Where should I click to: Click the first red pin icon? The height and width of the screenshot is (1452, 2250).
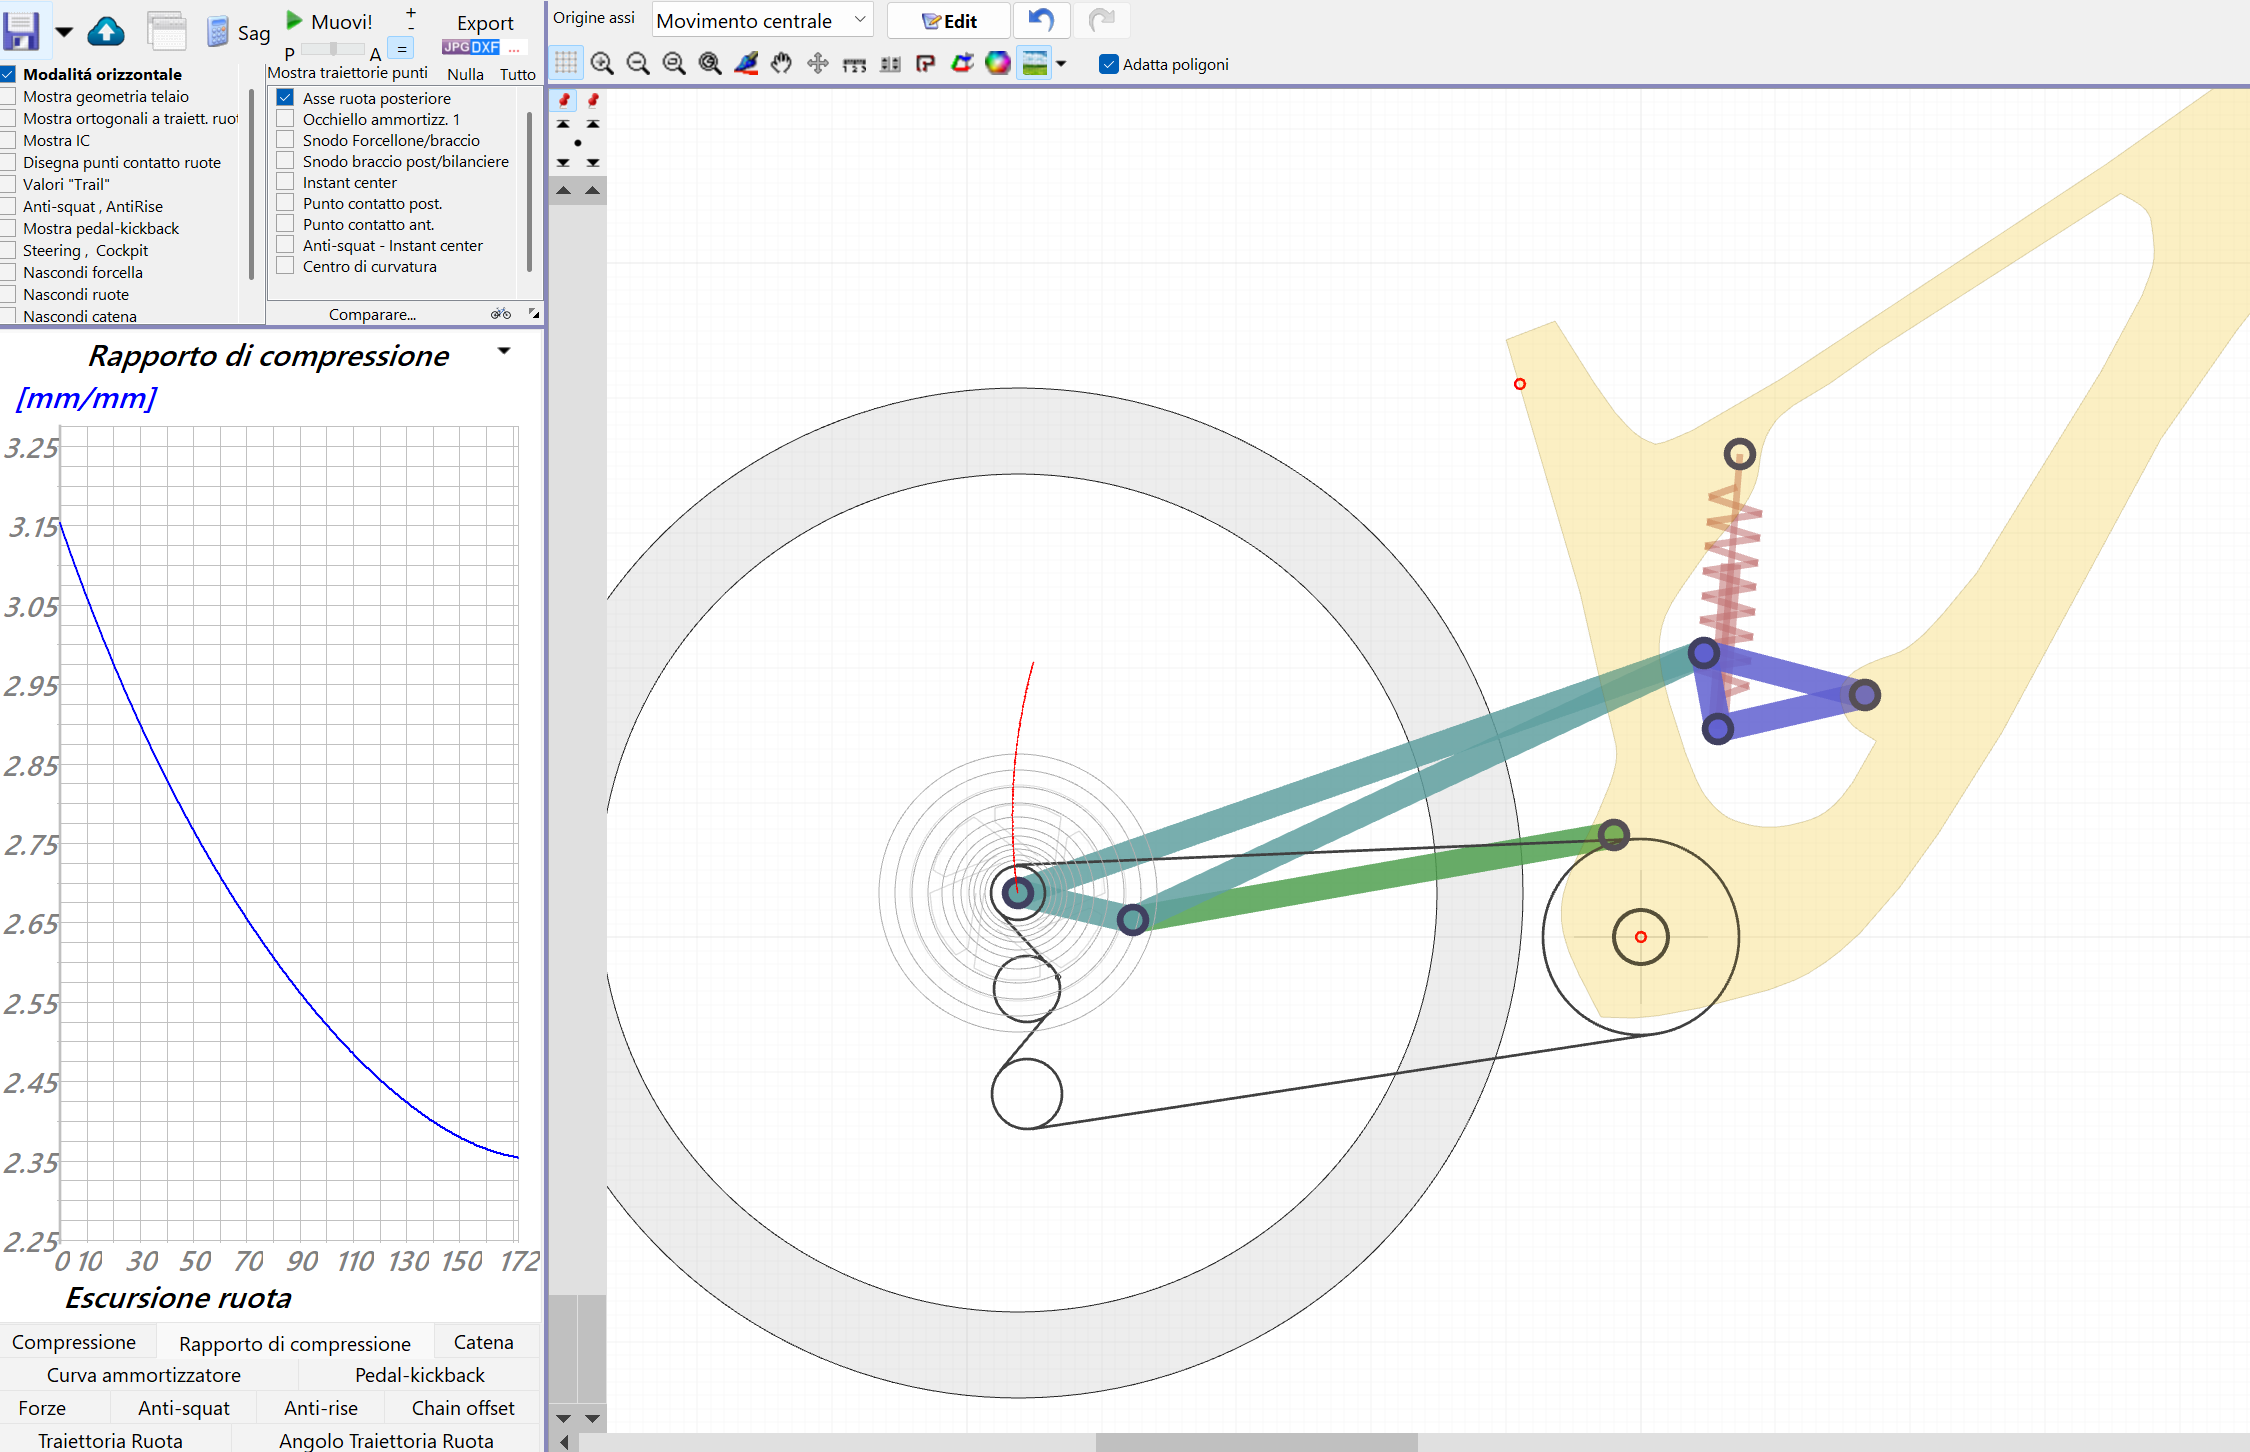564,99
